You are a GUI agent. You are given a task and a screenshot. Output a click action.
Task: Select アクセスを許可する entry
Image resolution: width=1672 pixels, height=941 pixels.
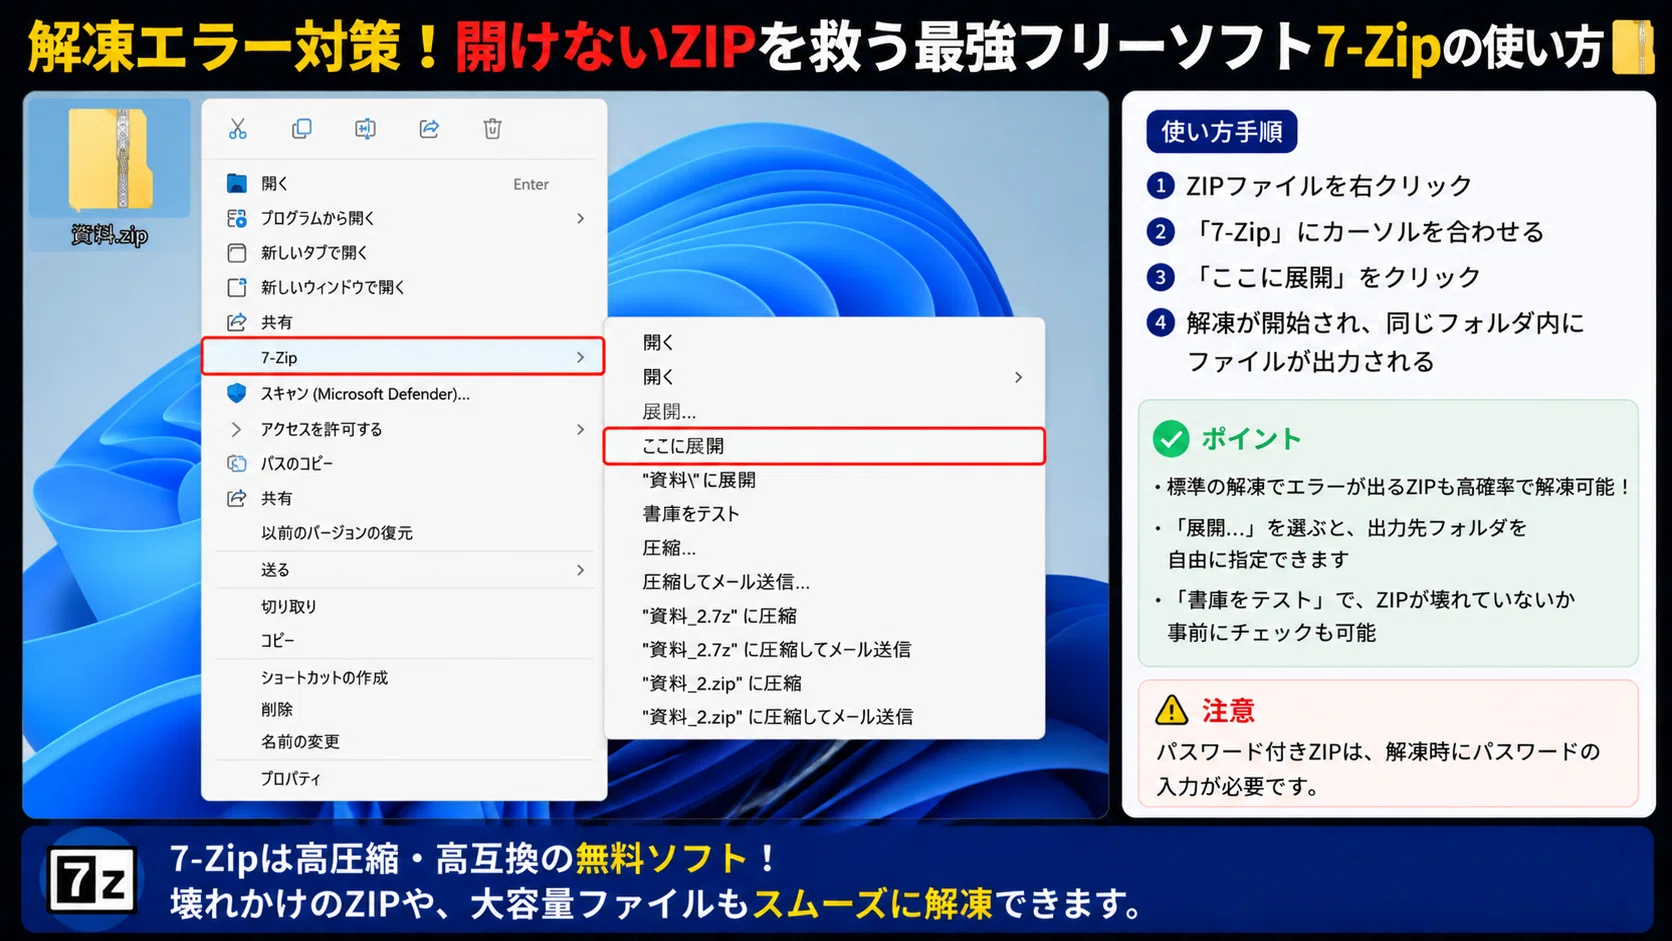tap(403, 429)
